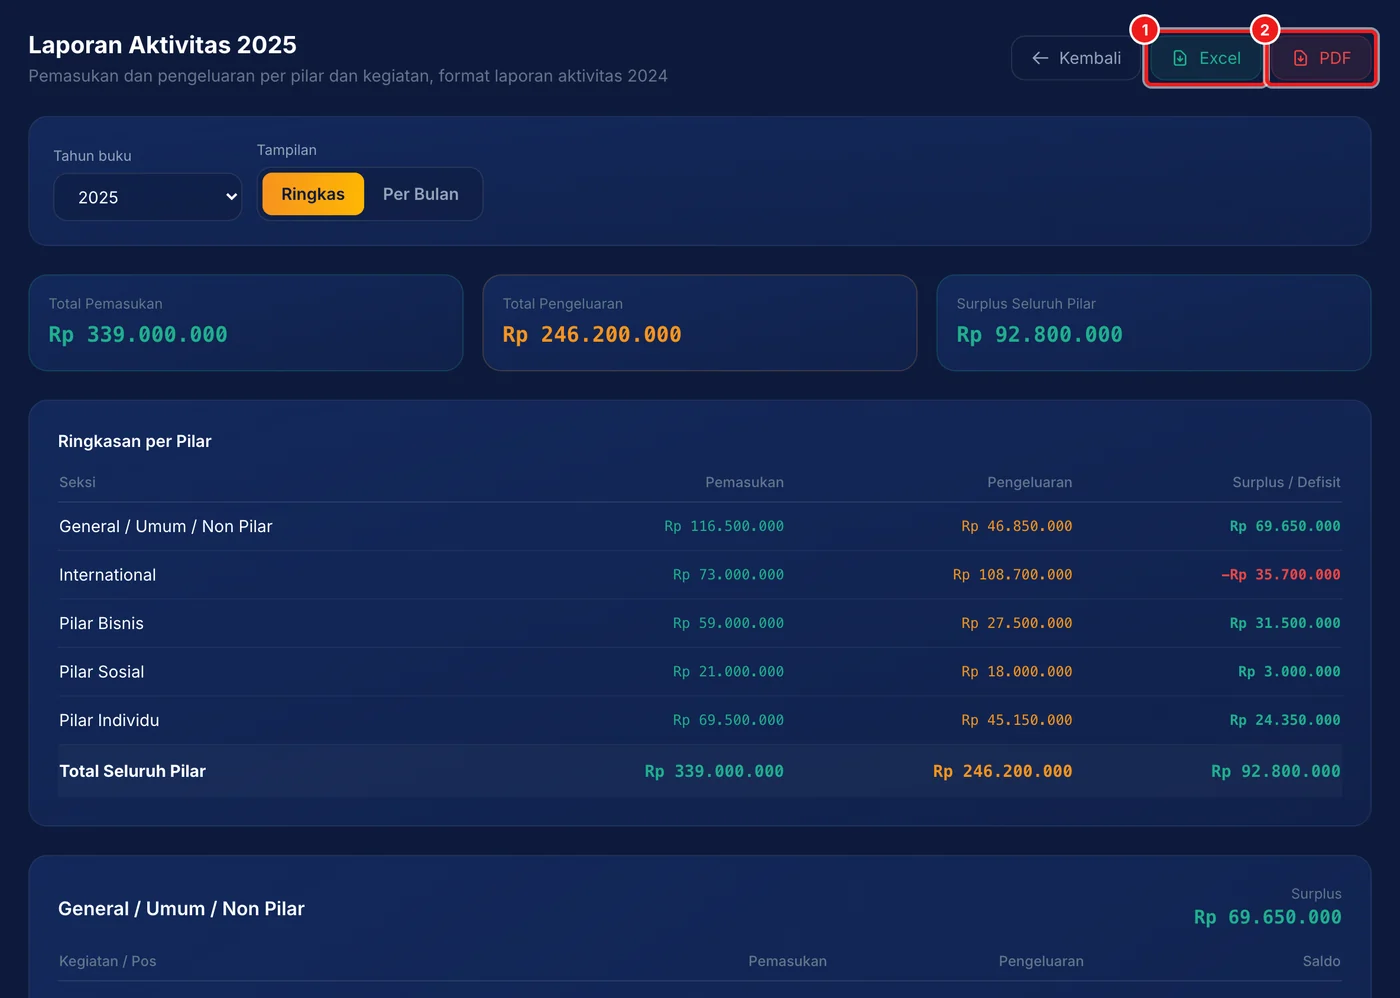Click the total Pemasukan Rp 339.000.000 in the table

pyautogui.click(x=714, y=771)
